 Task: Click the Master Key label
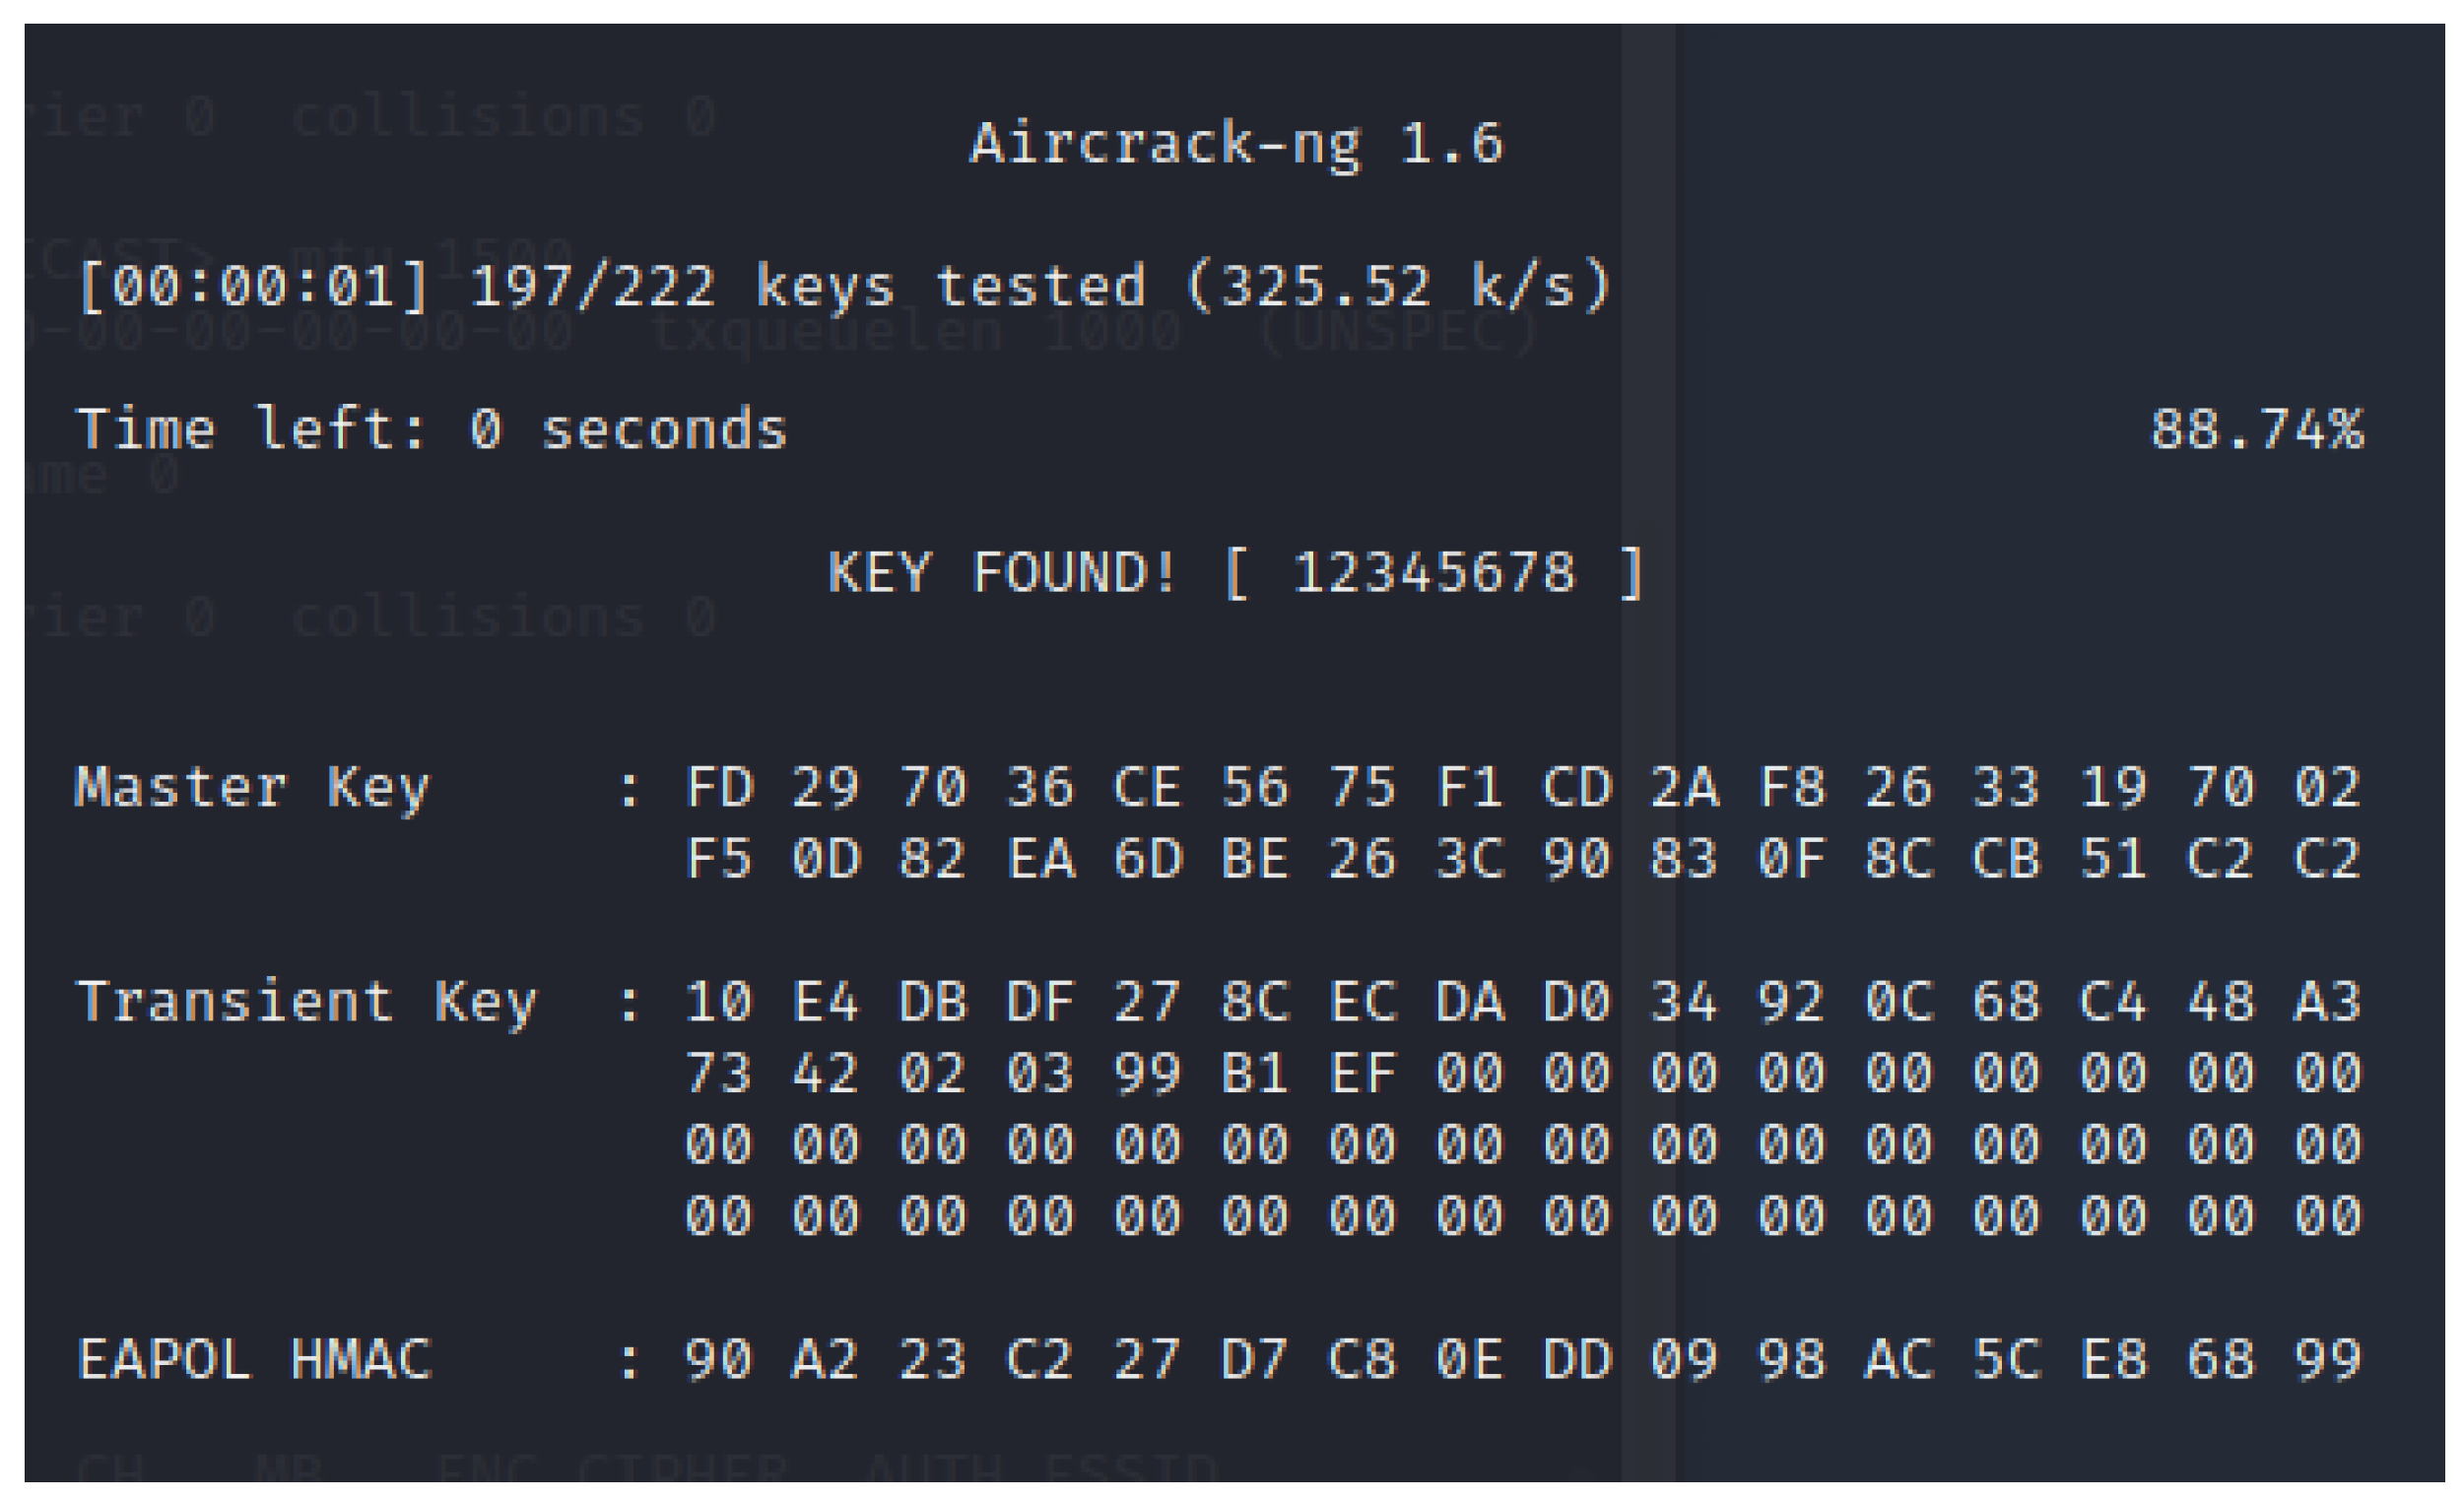click(x=253, y=788)
